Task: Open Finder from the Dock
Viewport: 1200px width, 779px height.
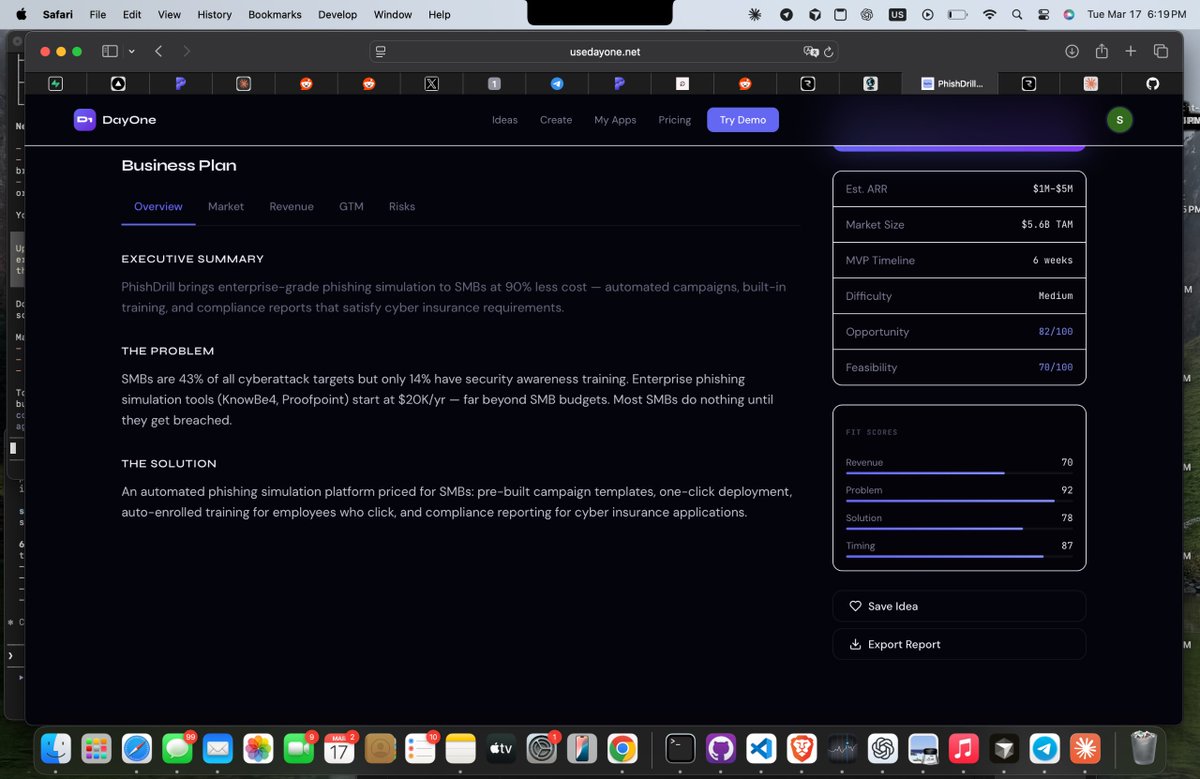Action: click(x=56, y=748)
